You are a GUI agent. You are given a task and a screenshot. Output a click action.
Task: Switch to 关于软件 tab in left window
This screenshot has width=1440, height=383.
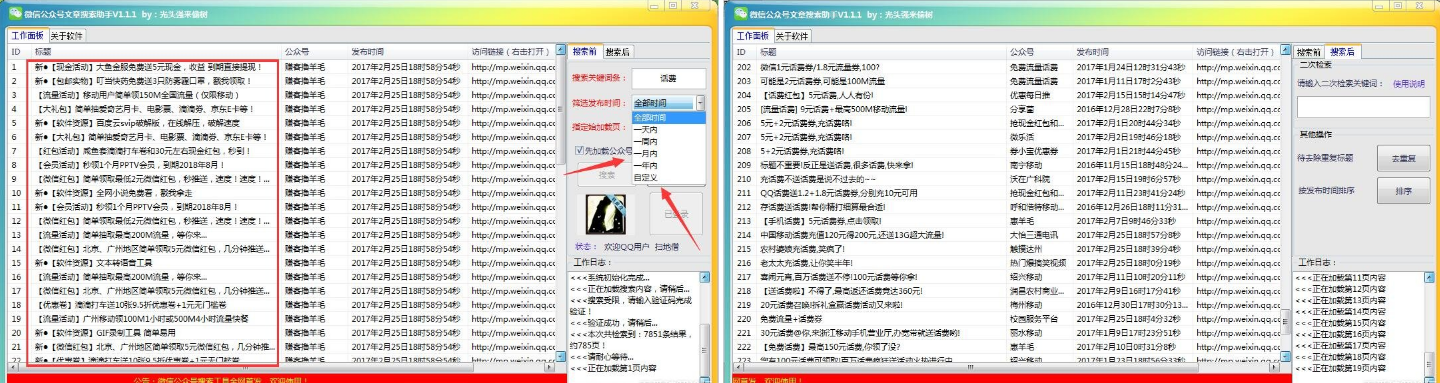67,35
